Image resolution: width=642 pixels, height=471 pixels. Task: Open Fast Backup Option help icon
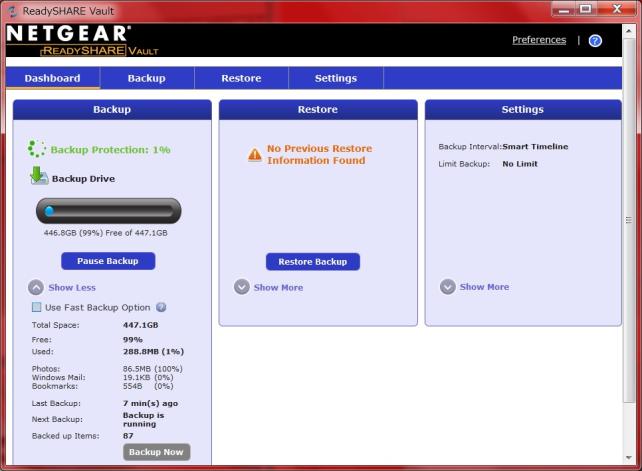(161, 307)
